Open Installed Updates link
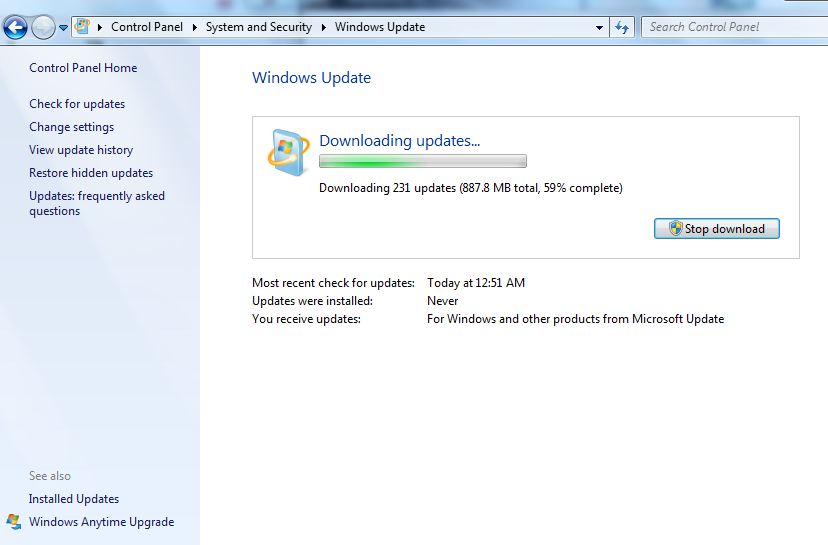Screen dimensions: 828x545 tap(73, 499)
